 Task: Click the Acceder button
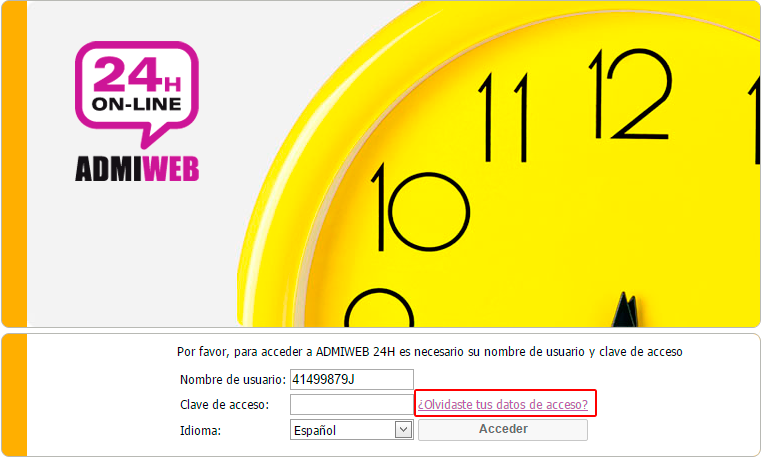coord(503,429)
